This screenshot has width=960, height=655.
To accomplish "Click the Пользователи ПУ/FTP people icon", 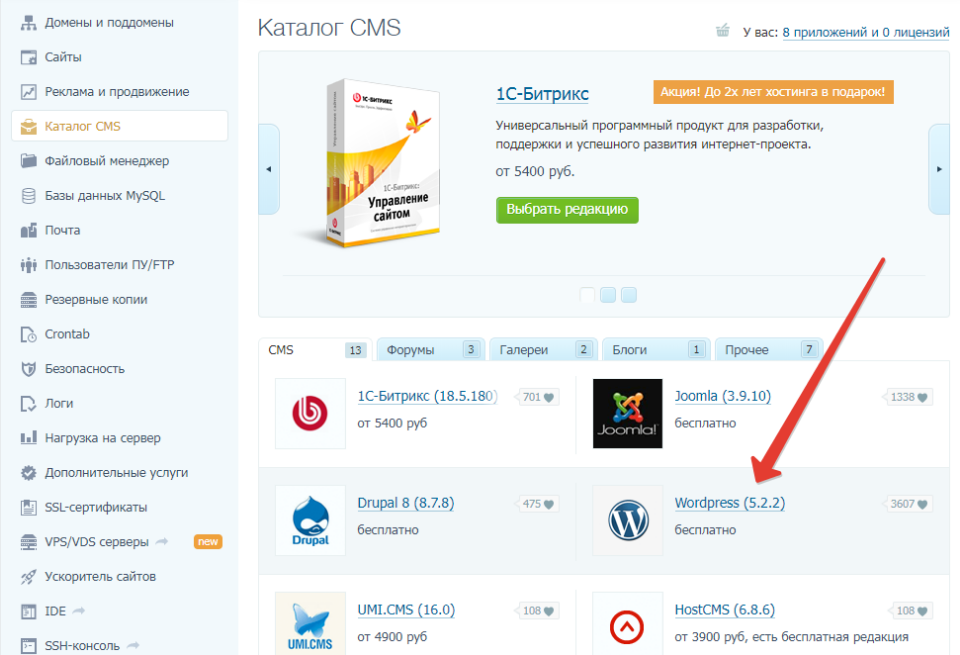I will click(28, 265).
